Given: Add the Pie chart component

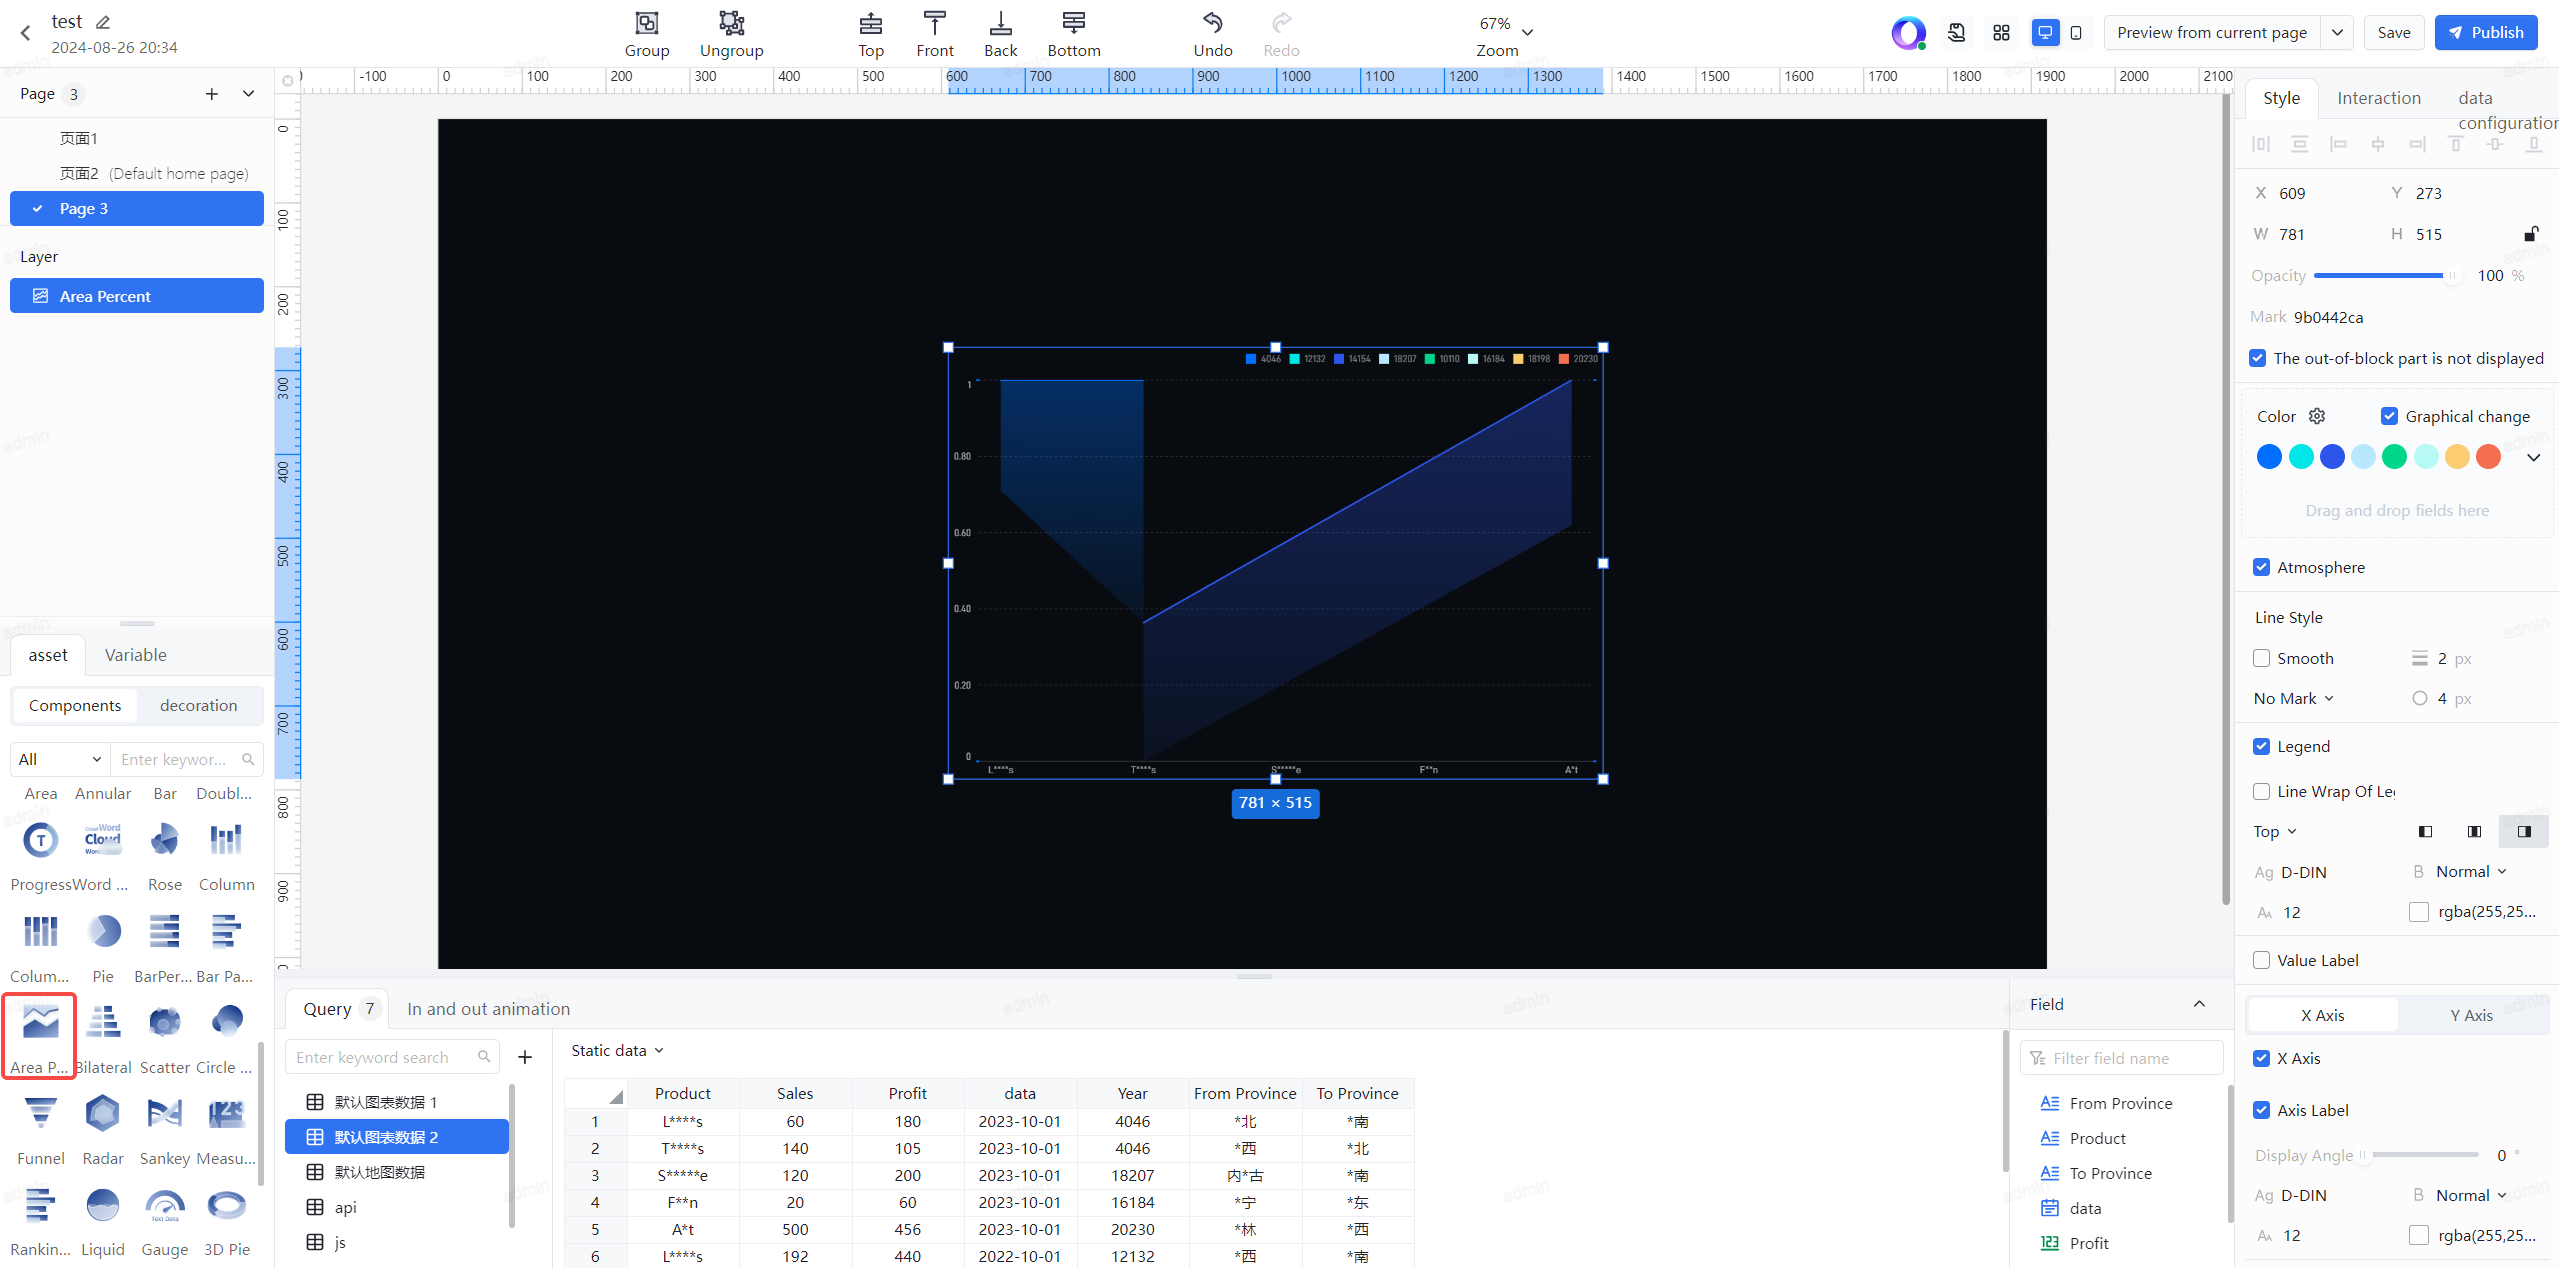Looking at the screenshot, I should click(x=103, y=931).
